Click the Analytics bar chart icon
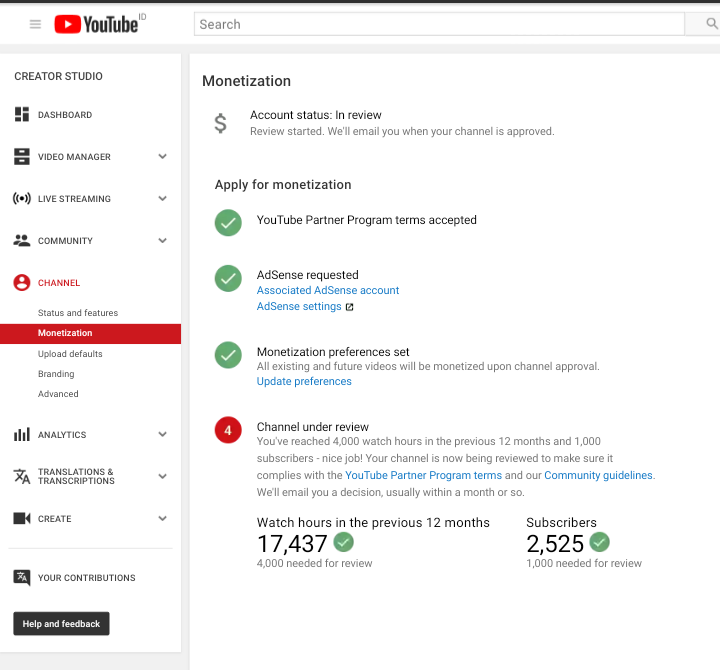720x670 pixels. click(x=22, y=435)
